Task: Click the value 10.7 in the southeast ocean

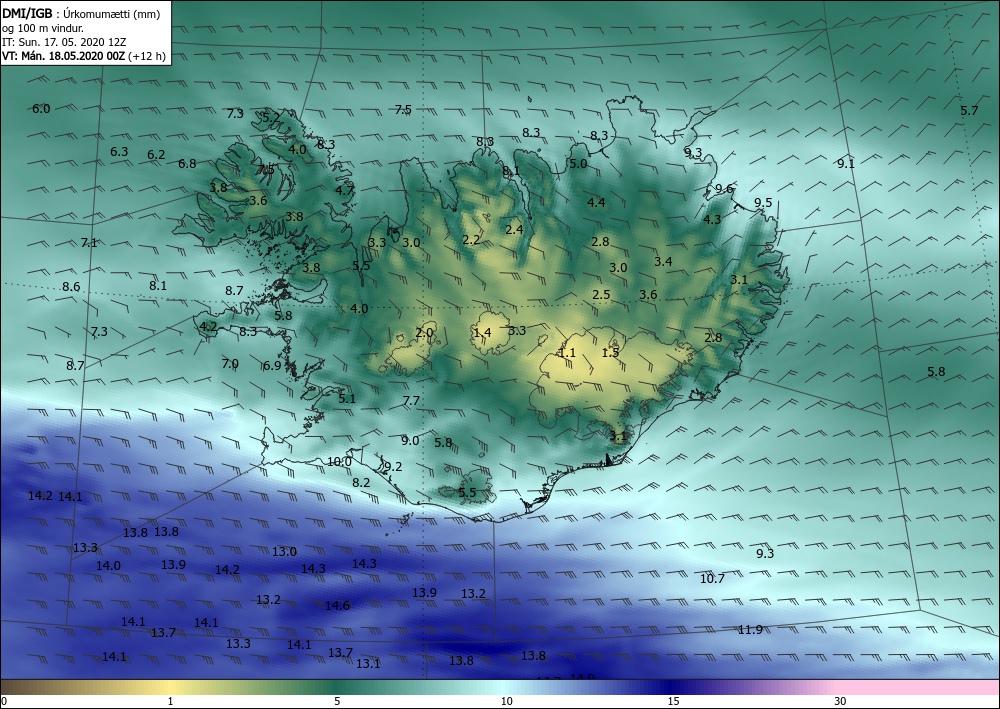Action: (712, 579)
